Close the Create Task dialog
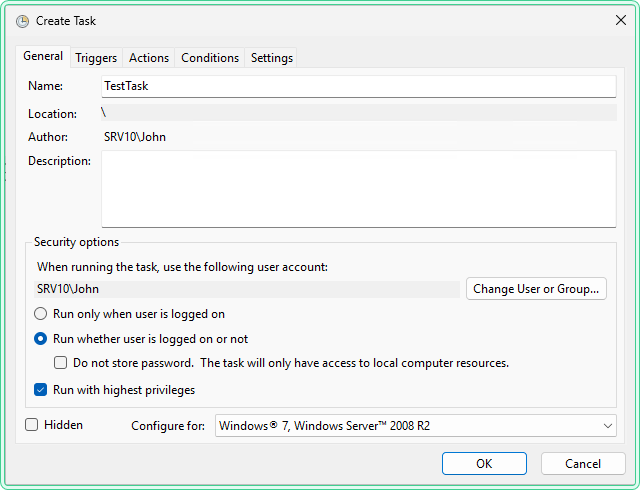640x490 pixels. click(x=620, y=20)
